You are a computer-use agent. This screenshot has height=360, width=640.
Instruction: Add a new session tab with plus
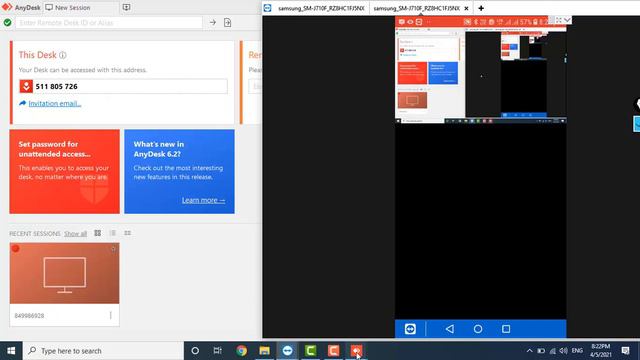click(481, 8)
